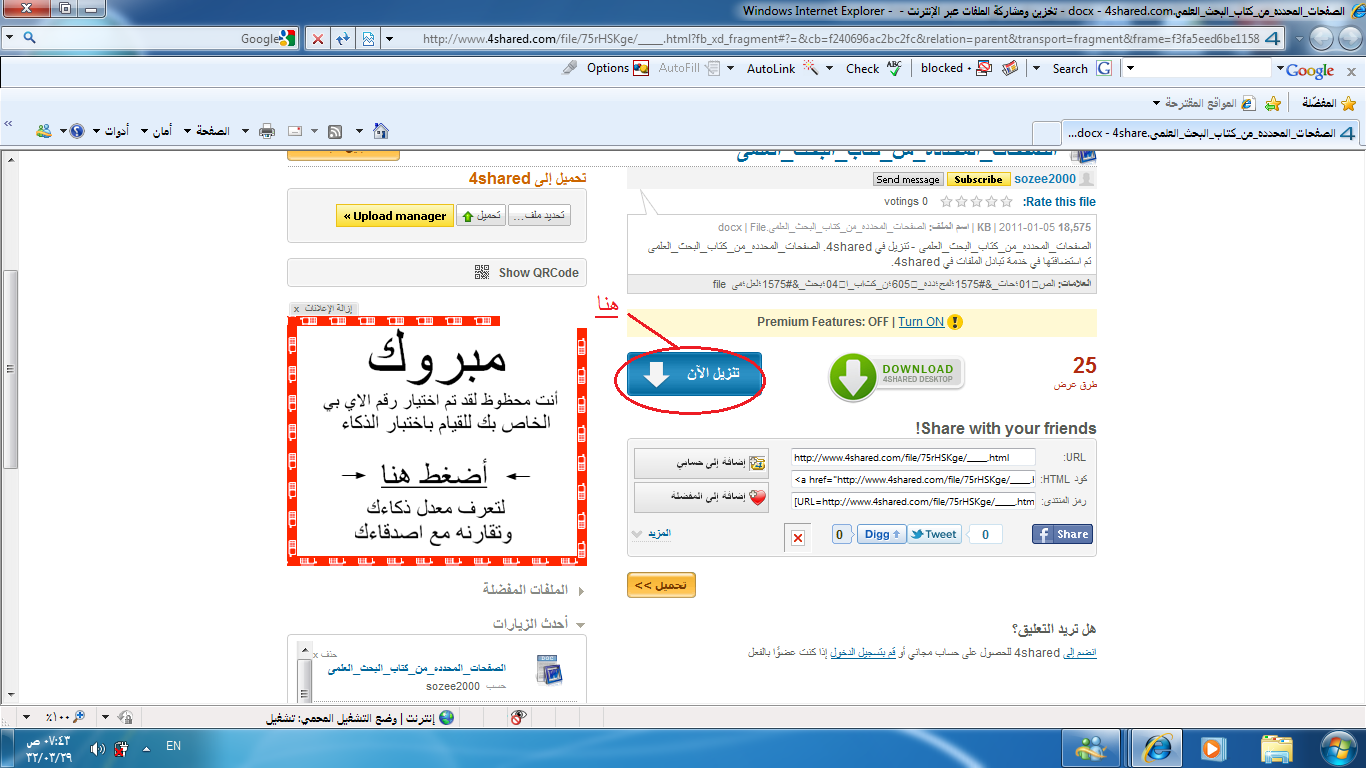Collapse the أحدث الزيارات section
1366x768 pixels.
point(537,623)
